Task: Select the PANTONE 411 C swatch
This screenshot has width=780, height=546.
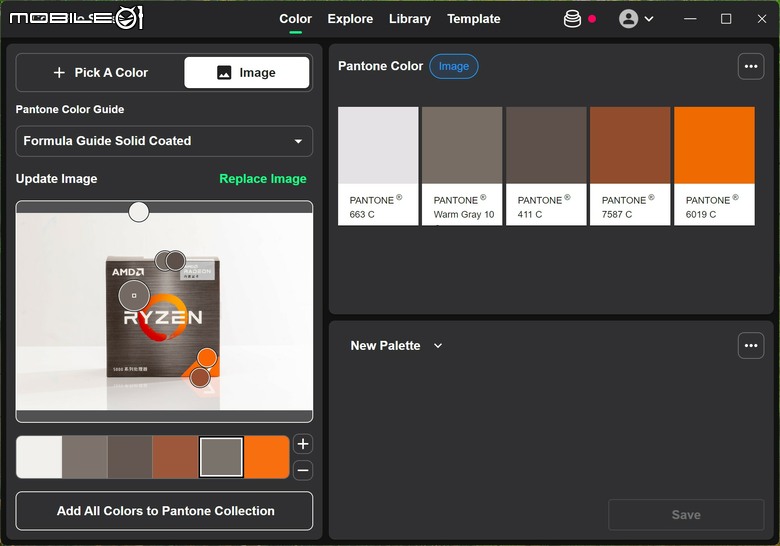Action: click(546, 166)
